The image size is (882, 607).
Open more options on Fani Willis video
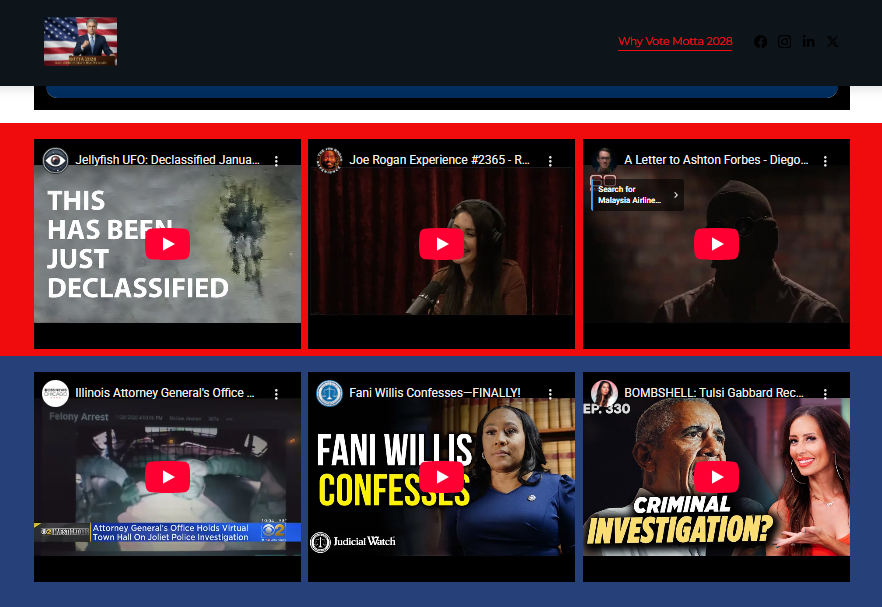[x=550, y=394]
